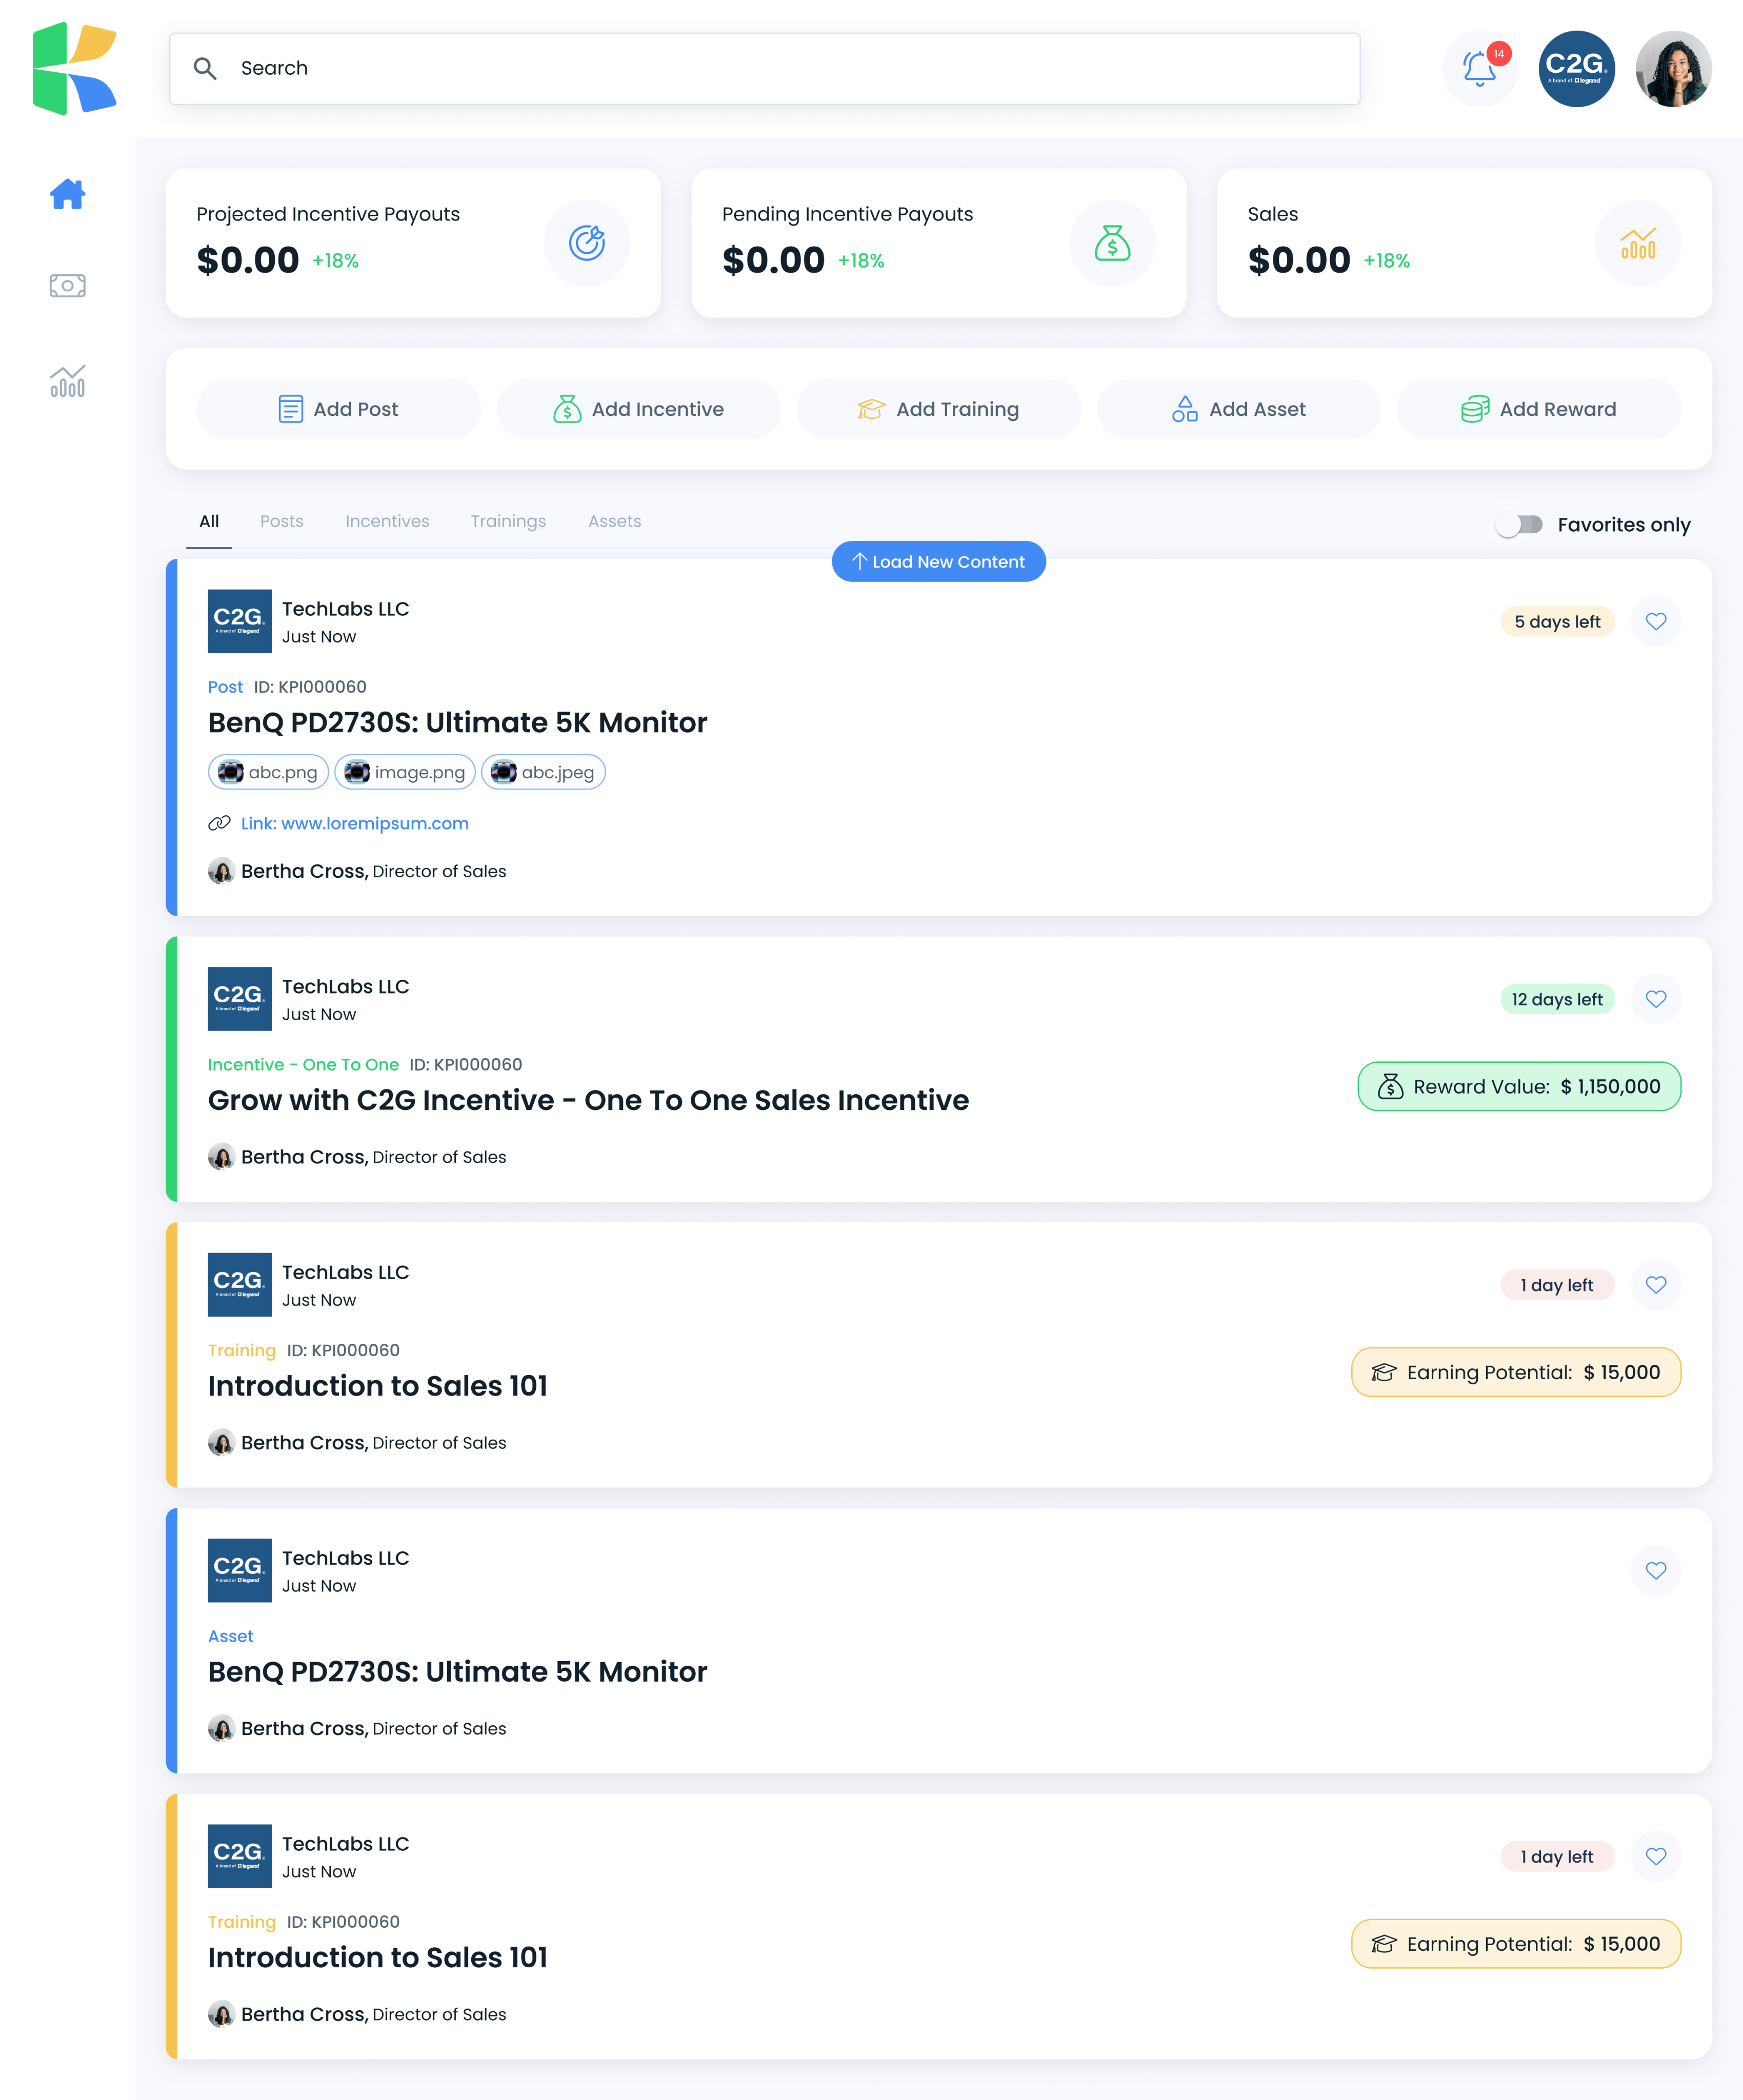Toggle the Favorites only switch
Screen dimensions: 1743x2100
click(1519, 525)
